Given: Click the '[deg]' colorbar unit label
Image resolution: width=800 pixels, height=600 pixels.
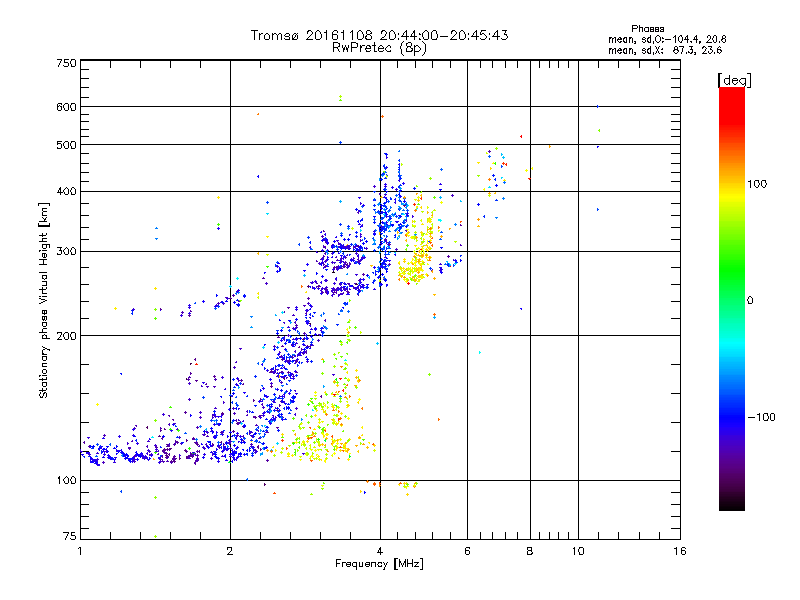Looking at the screenshot, I should 734,80.
